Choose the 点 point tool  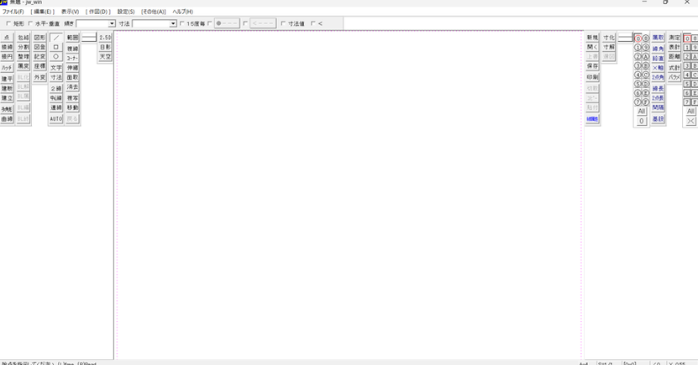[7, 38]
